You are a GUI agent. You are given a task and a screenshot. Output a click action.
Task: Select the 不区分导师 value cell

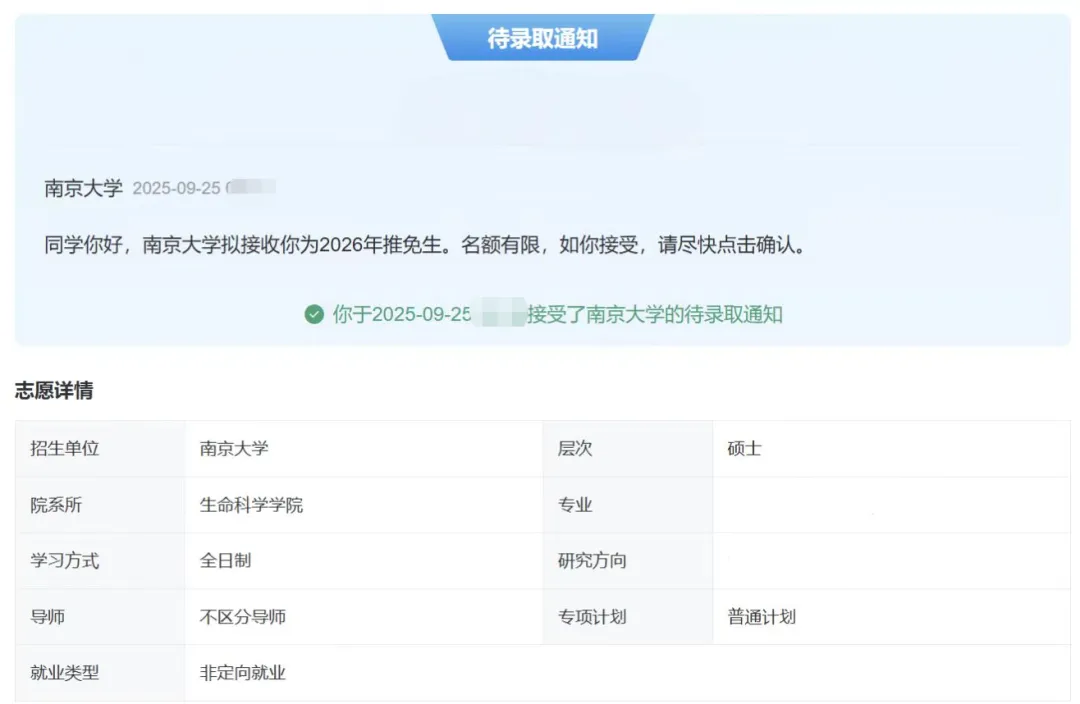pyautogui.click(x=364, y=617)
